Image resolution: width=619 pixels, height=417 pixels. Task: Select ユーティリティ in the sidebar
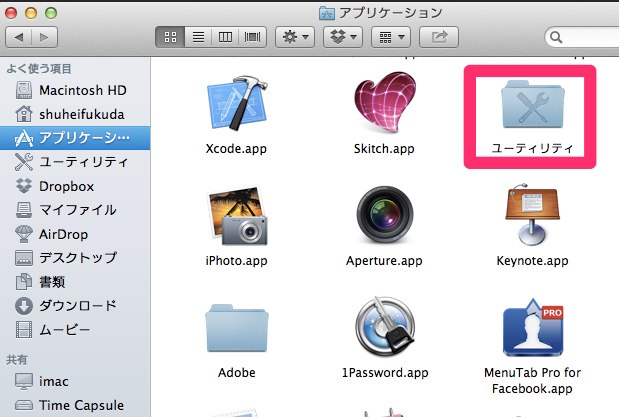point(75,162)
